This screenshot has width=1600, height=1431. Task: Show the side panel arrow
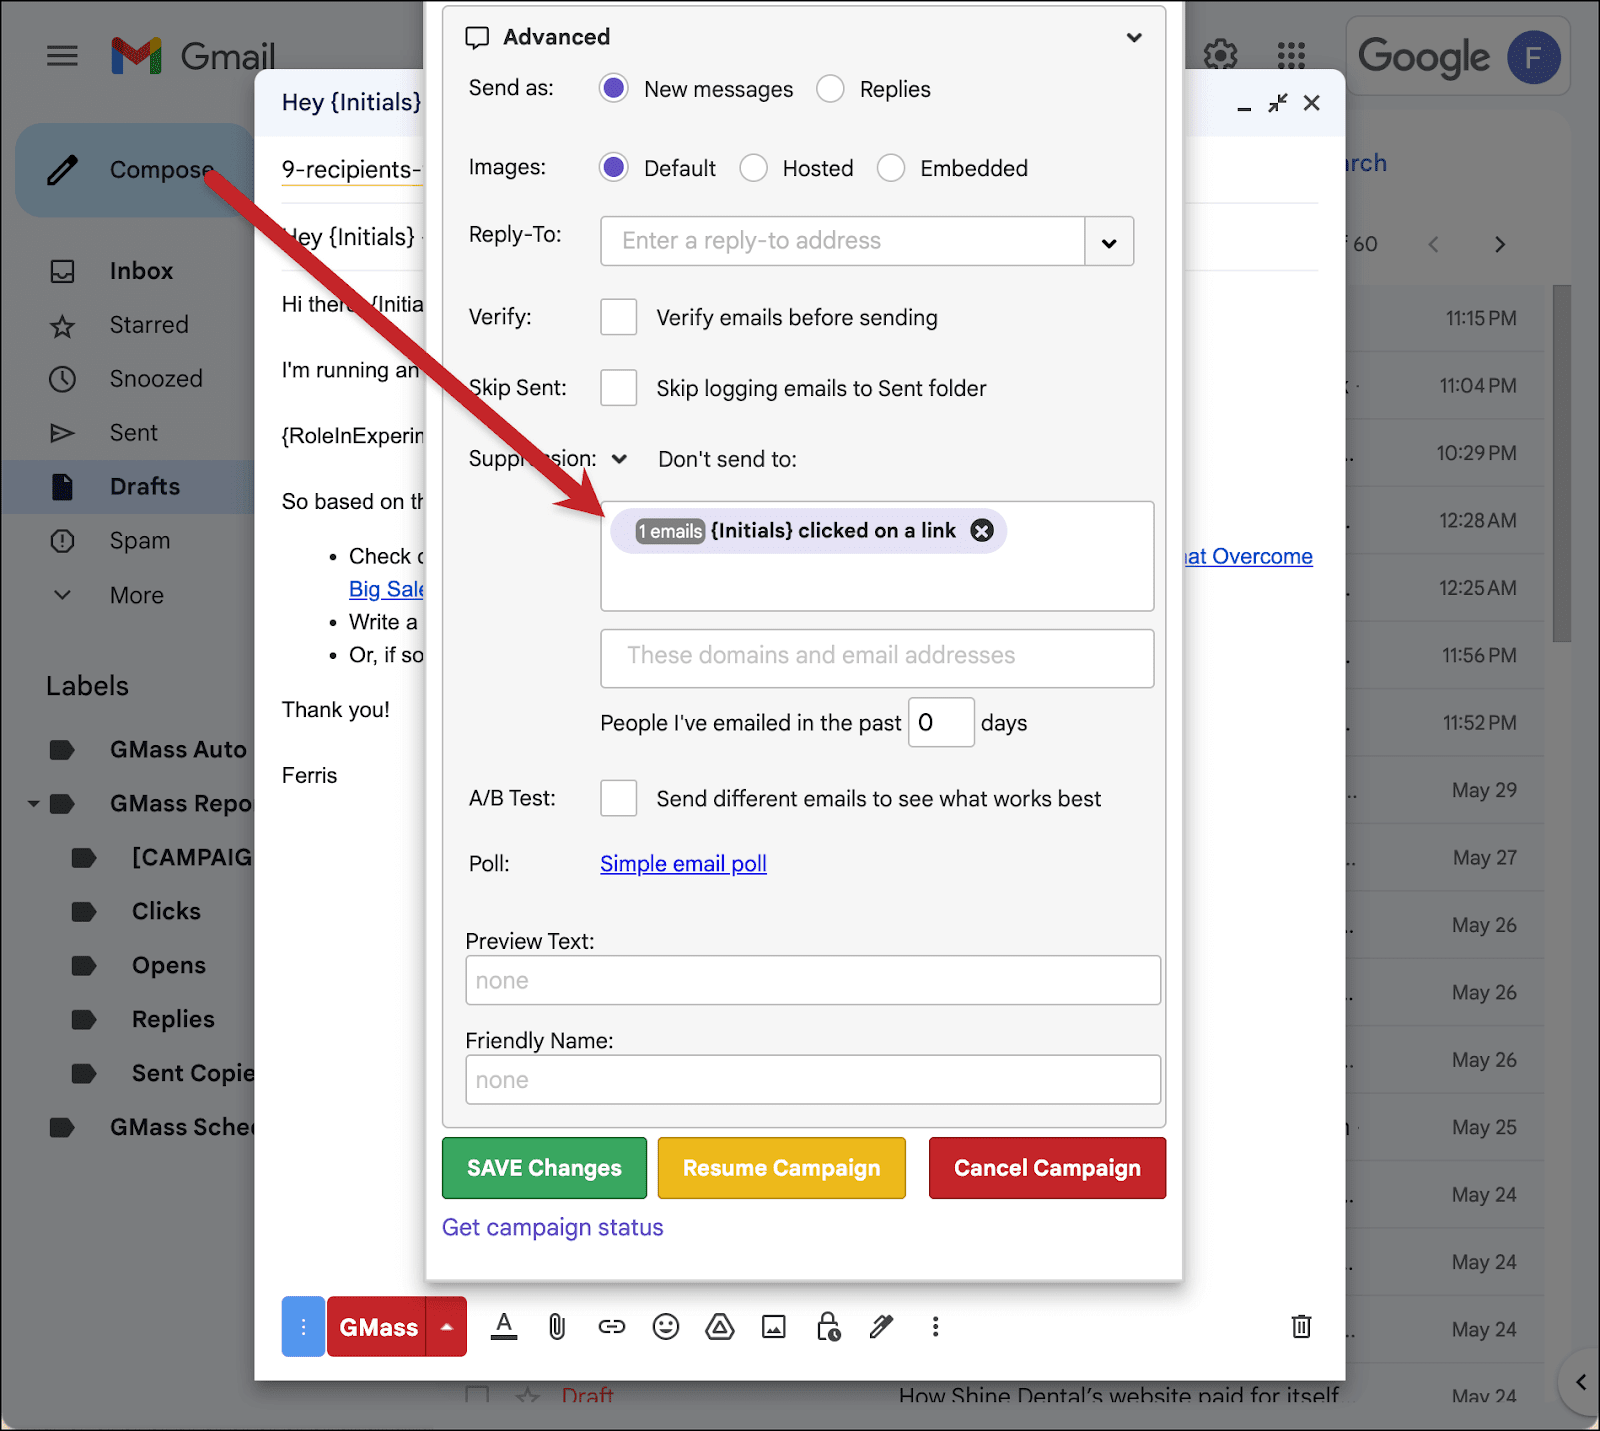[1581, 1382]
